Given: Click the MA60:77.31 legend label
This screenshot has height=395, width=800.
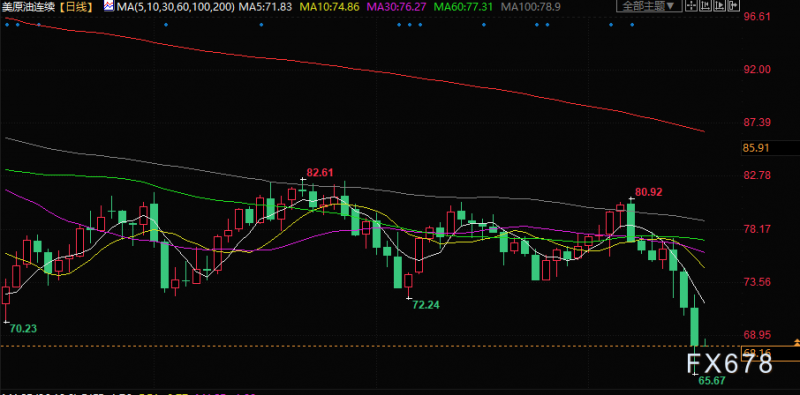Looking at the screenshot, I should pyautogui.click(x=464, y=7).
